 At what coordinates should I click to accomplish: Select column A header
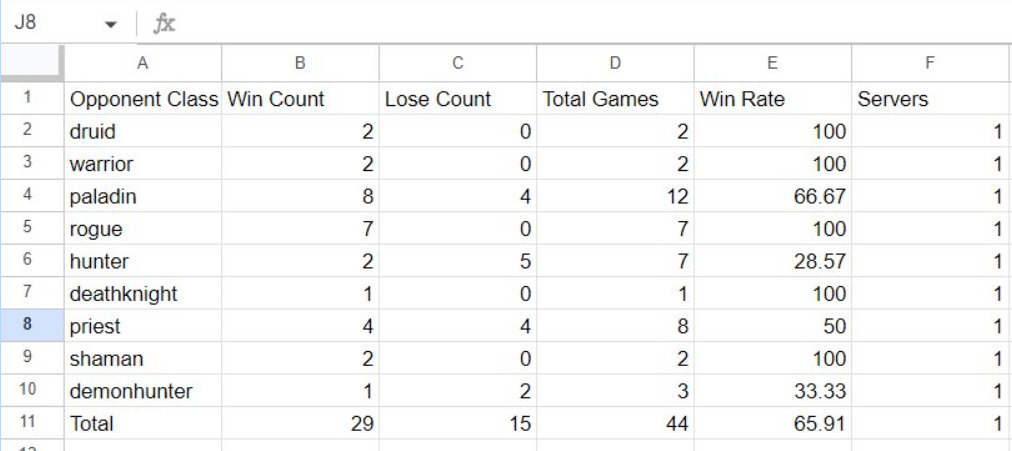(143, 63)
